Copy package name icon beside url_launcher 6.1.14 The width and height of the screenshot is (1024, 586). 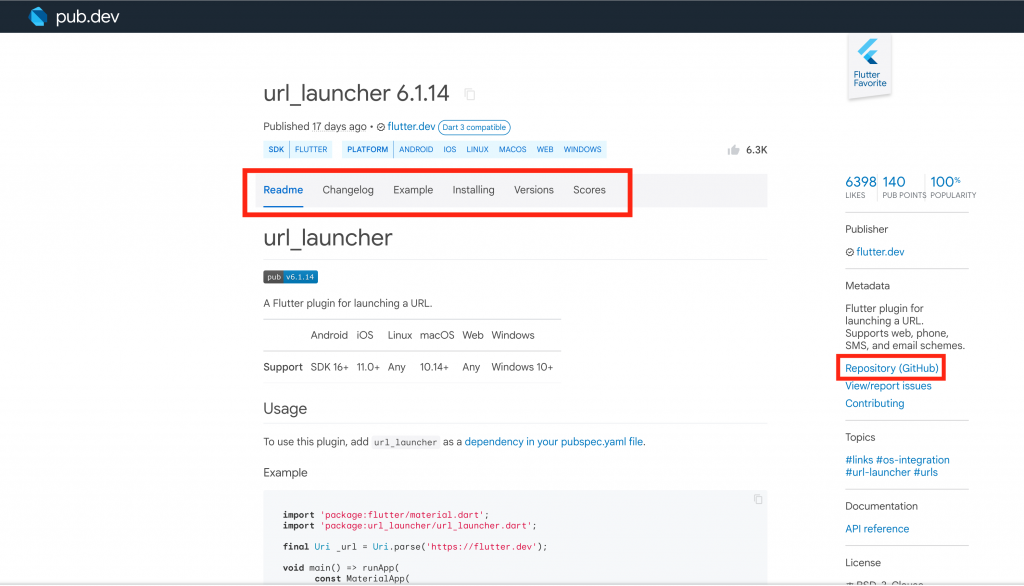point(470,94)
